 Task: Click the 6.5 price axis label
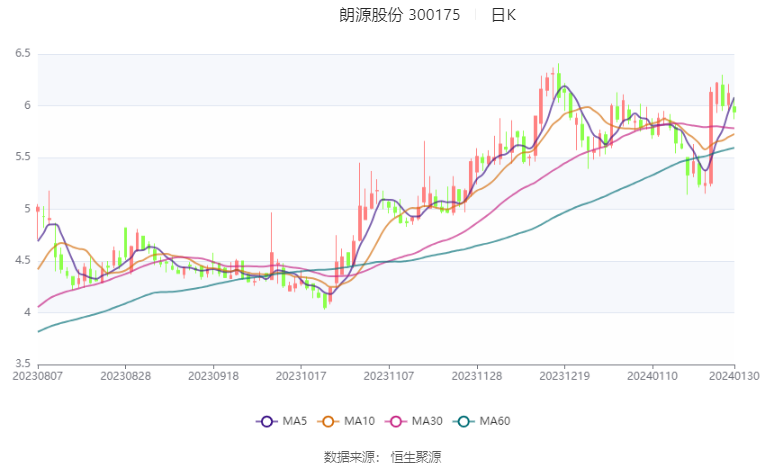[x=23, y=53]
